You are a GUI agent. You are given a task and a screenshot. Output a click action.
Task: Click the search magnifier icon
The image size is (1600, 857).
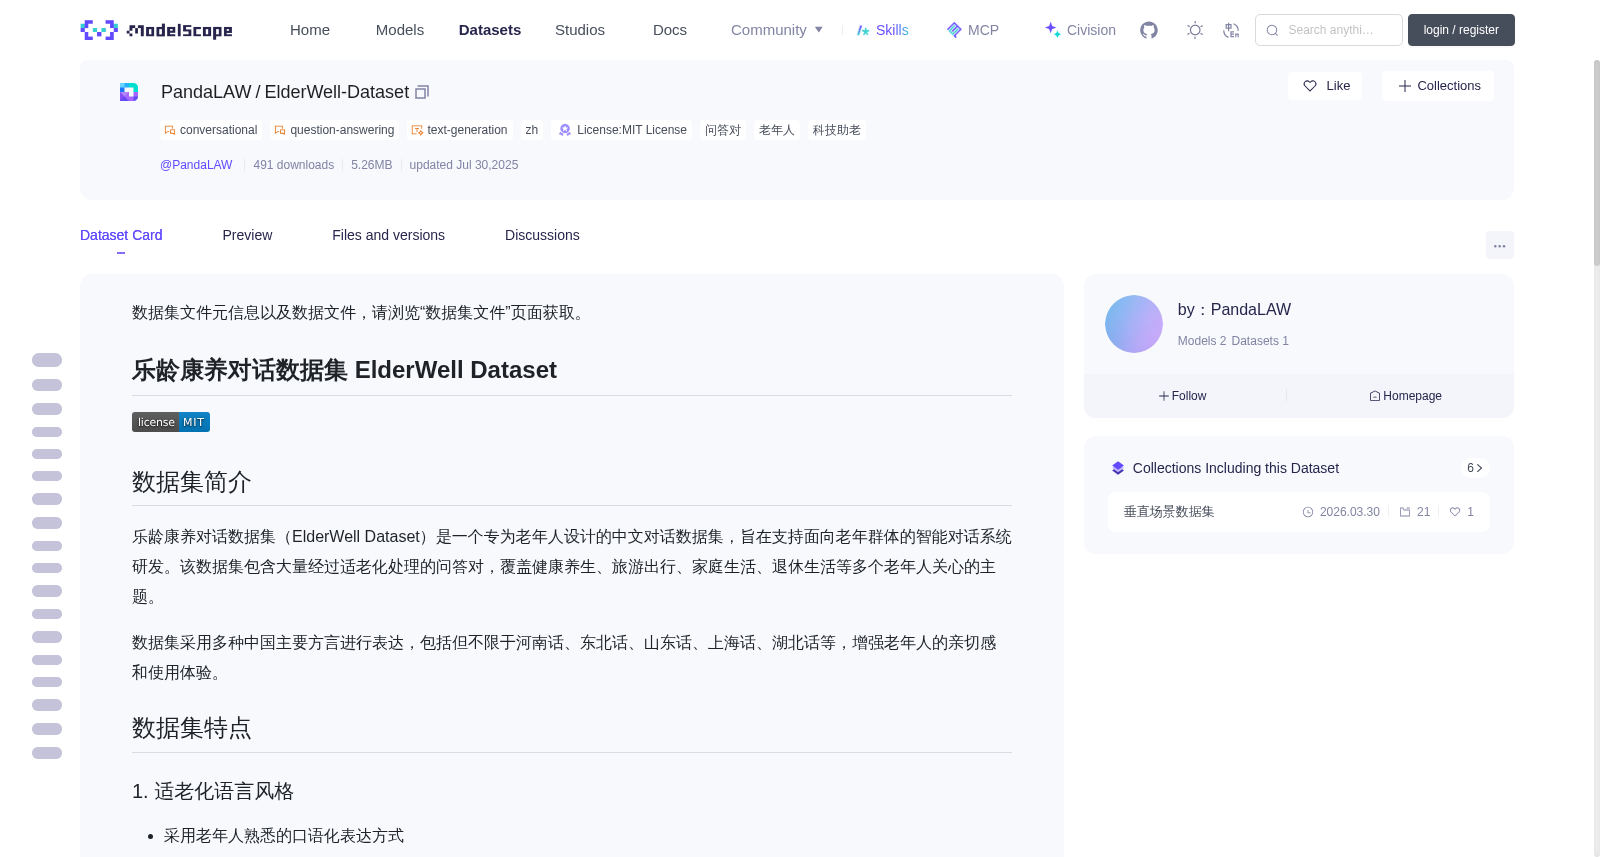[1272, 30]
